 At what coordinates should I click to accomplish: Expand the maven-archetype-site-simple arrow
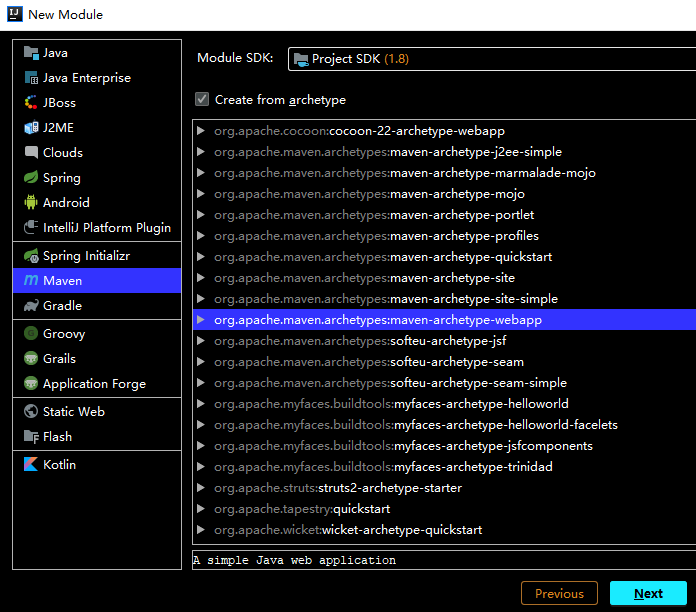(x=201, y=298)
